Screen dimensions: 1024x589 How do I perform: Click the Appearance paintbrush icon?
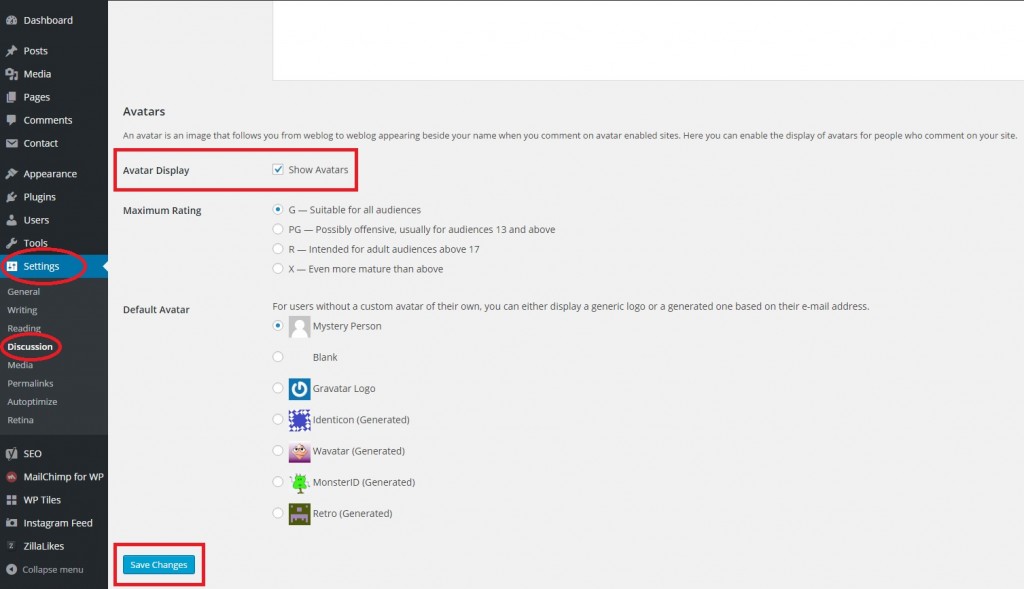pyautogui.click(x=11, y=174)
